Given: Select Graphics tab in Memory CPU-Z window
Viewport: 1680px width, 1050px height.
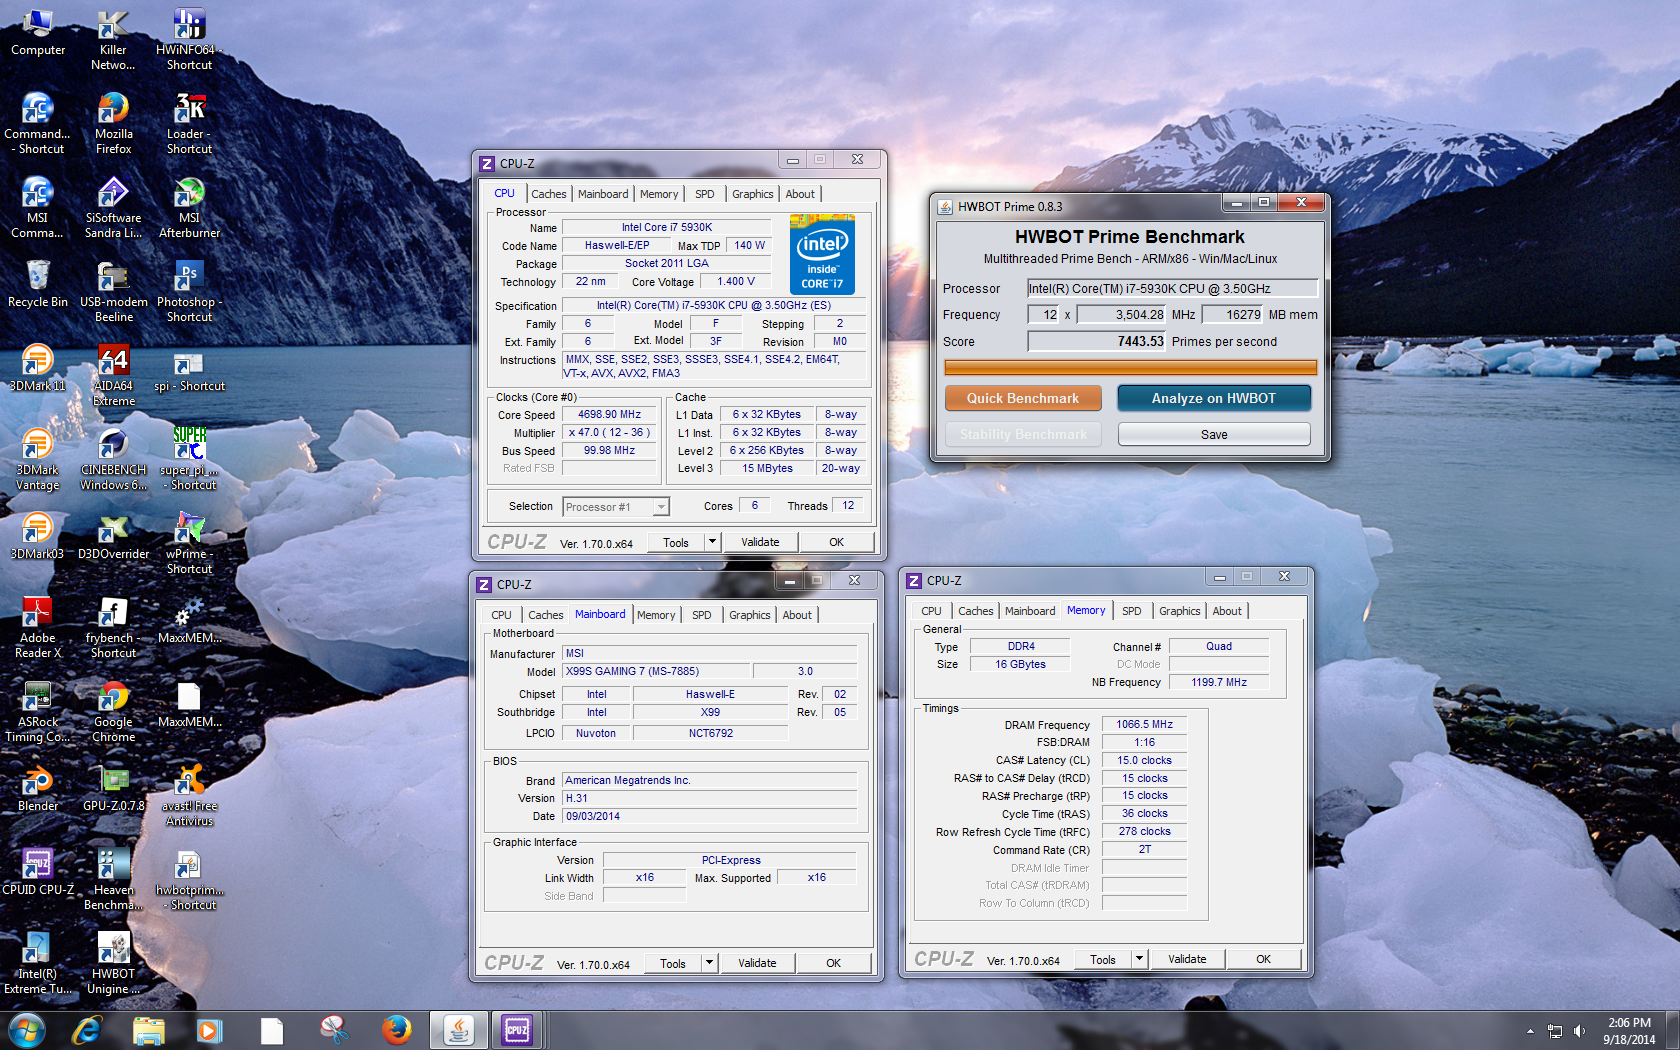Looking at the screenshot, I should click(1180, 611).
